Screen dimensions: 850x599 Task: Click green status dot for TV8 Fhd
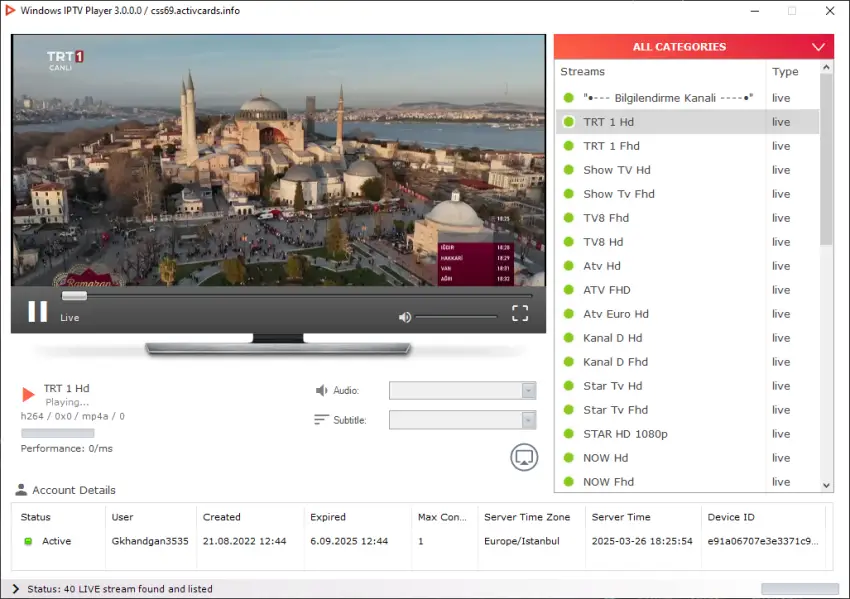(569, 218)
